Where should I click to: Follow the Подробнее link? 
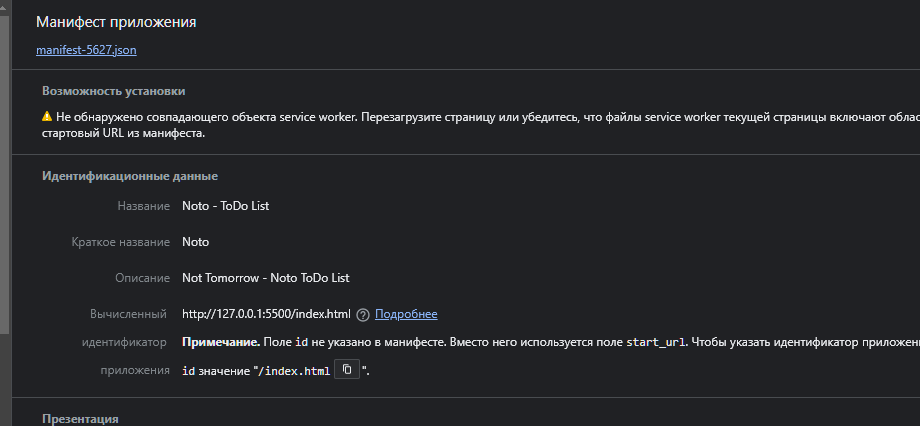coord(406,314)
